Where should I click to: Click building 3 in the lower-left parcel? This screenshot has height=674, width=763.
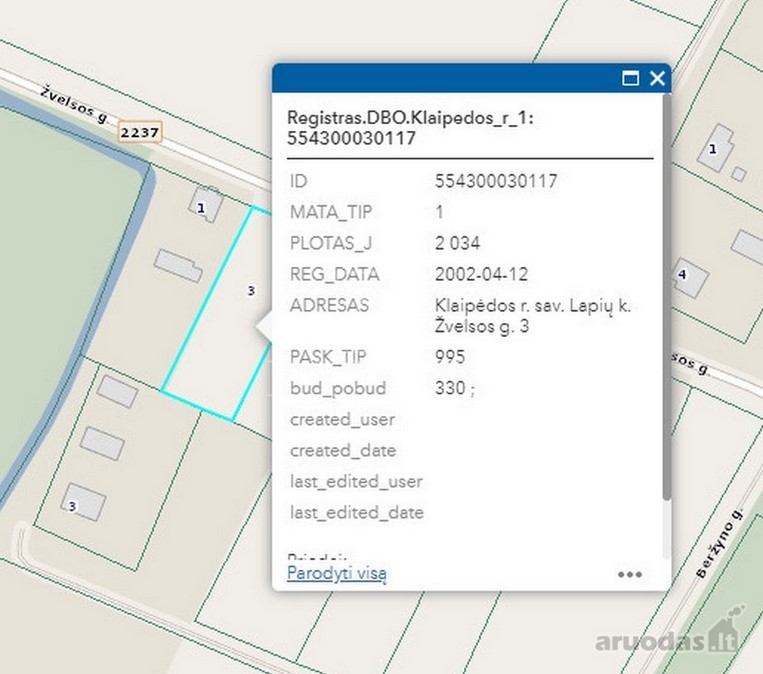(83, 502)
